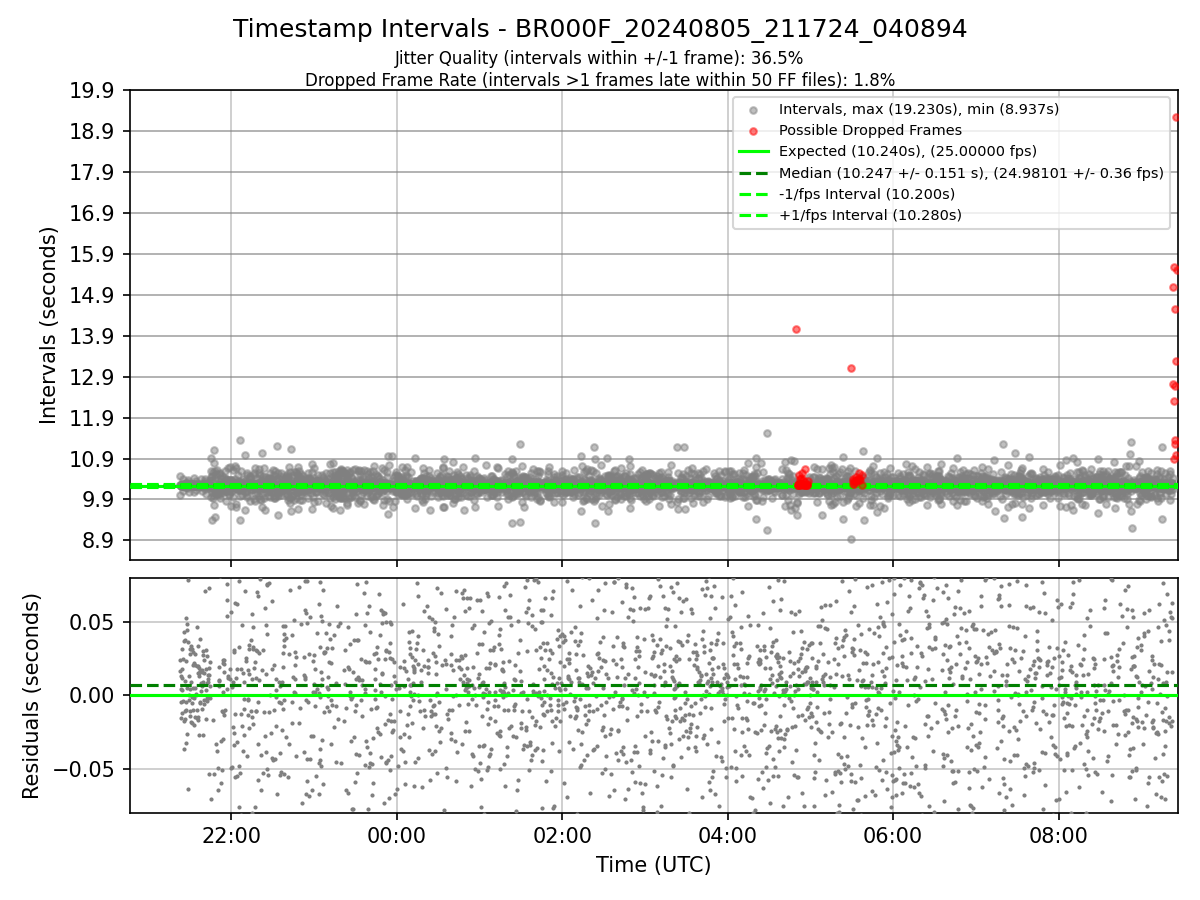
Task: Select the Jitter Quality 36.5% subtitle
Action: [599, 58]
